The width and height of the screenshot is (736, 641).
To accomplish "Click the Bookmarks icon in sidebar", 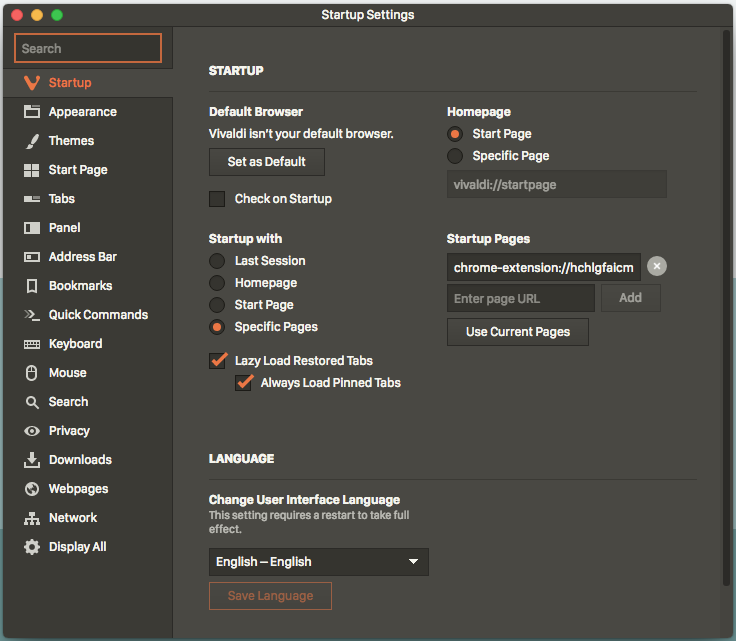I will point(32,286).
